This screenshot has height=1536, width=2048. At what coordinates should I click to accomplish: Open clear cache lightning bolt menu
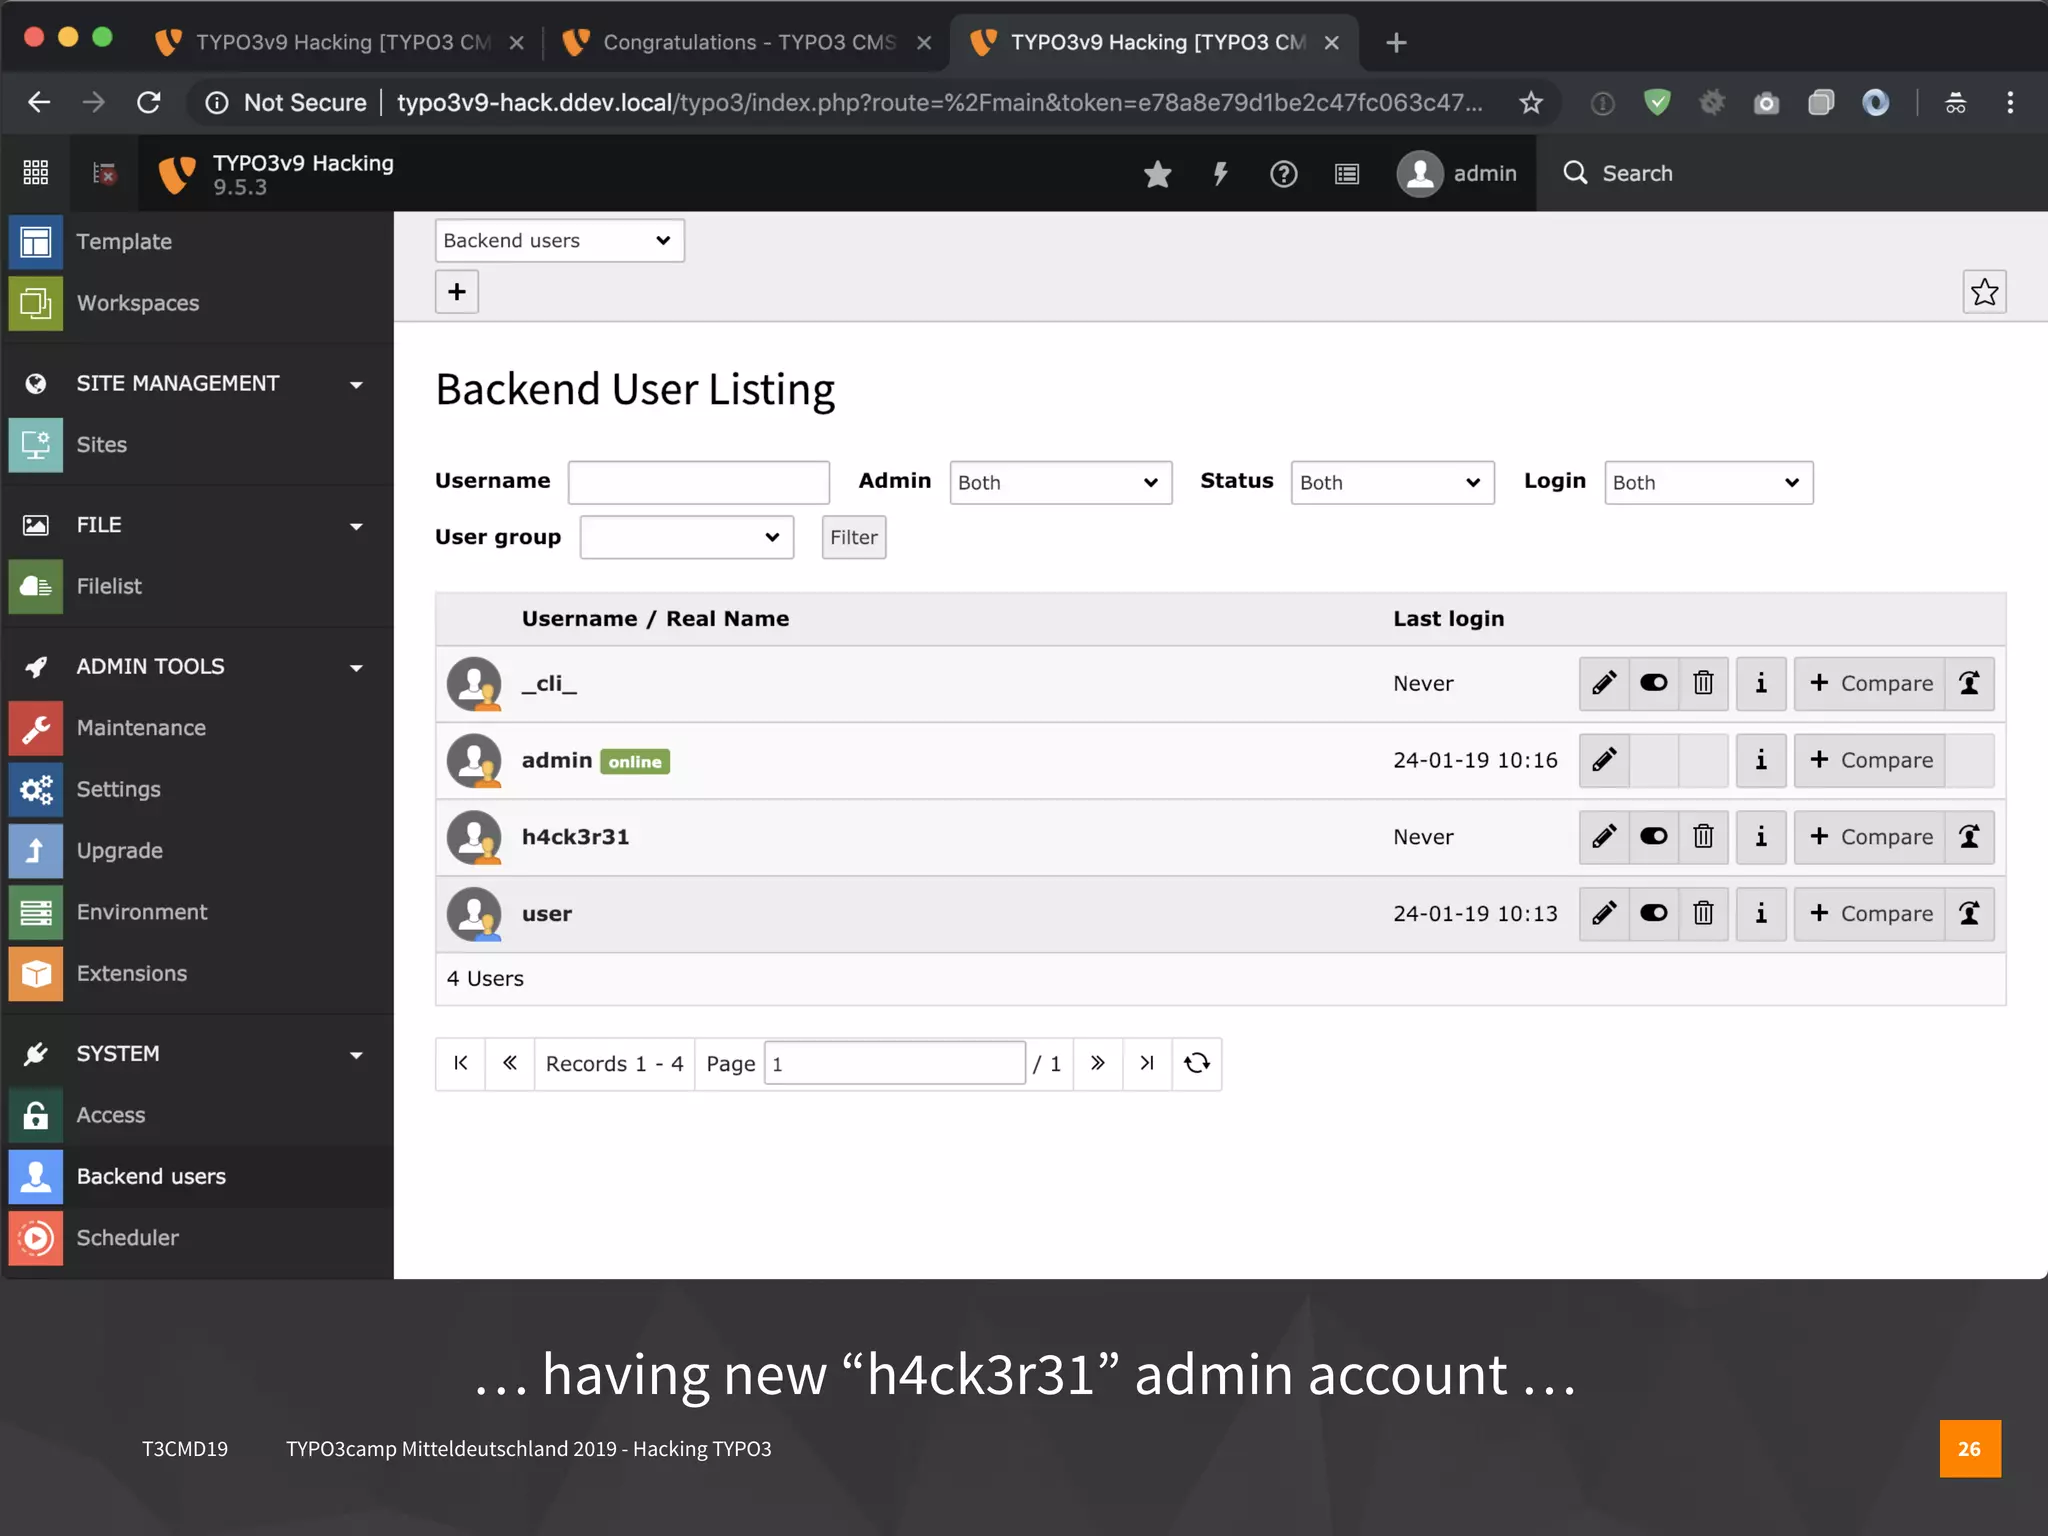click(x=1220, y=174)
